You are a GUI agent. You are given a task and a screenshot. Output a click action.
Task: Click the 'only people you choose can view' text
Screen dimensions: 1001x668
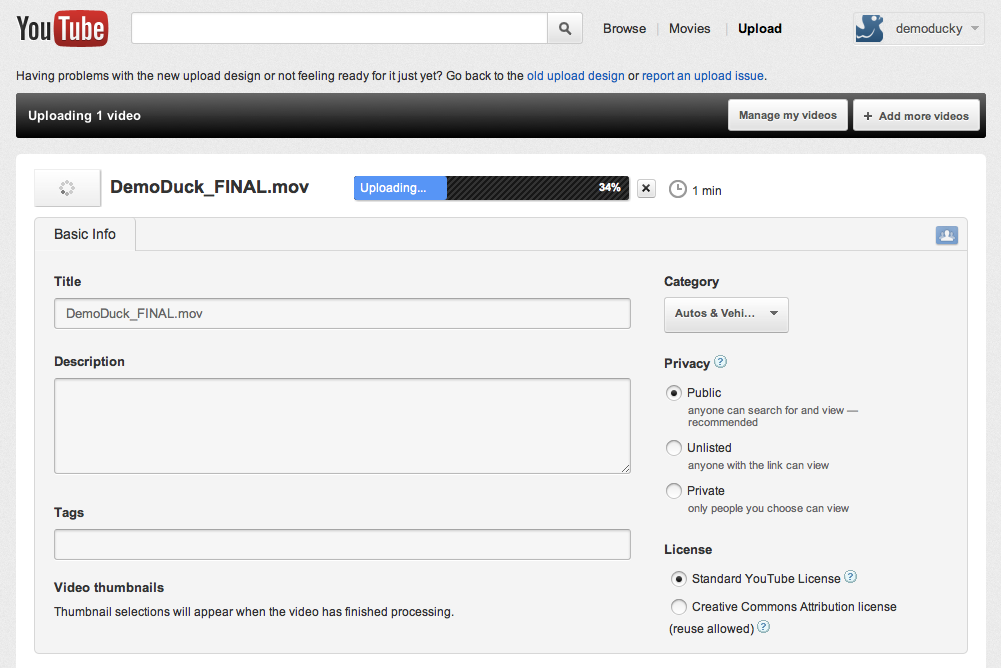coord(768,508)
